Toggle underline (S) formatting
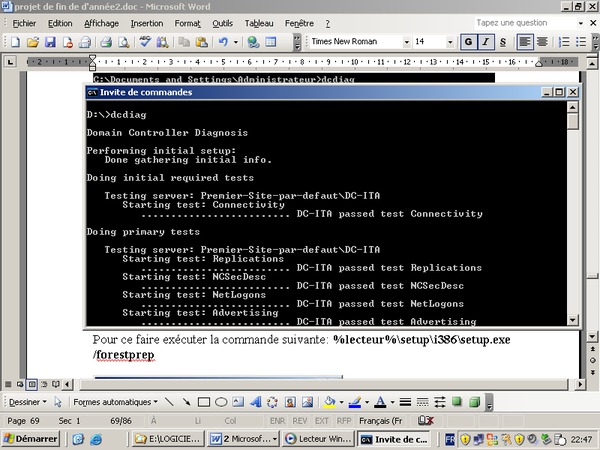 click(503, 42)
